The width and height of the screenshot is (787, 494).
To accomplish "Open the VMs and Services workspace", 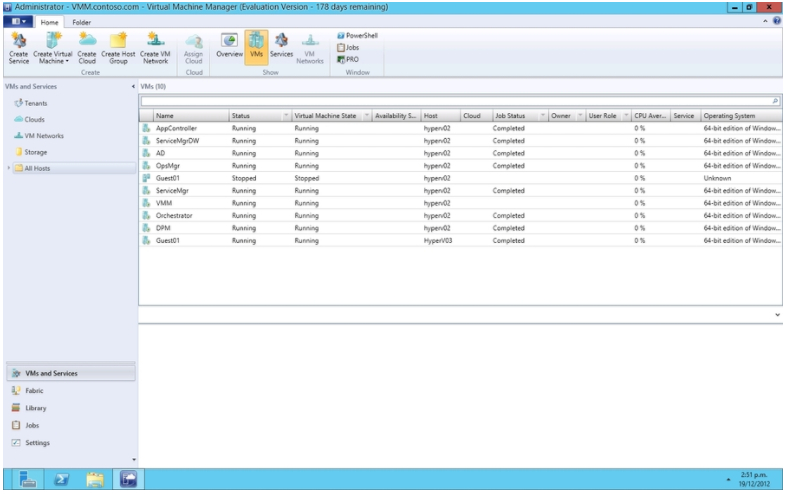I will pos(71,374).
